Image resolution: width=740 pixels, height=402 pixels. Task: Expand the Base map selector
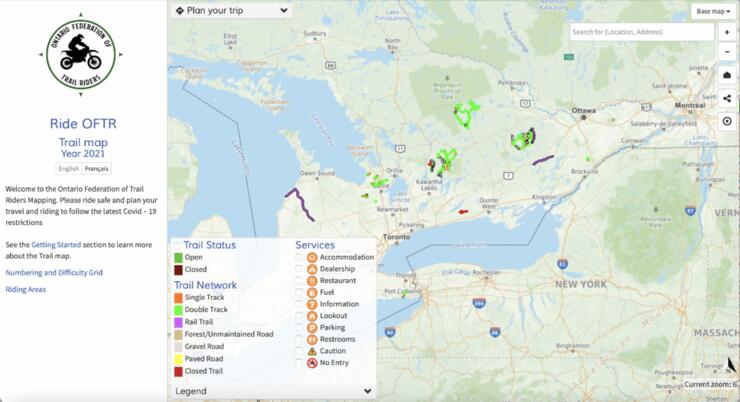[x=713, y=11]
